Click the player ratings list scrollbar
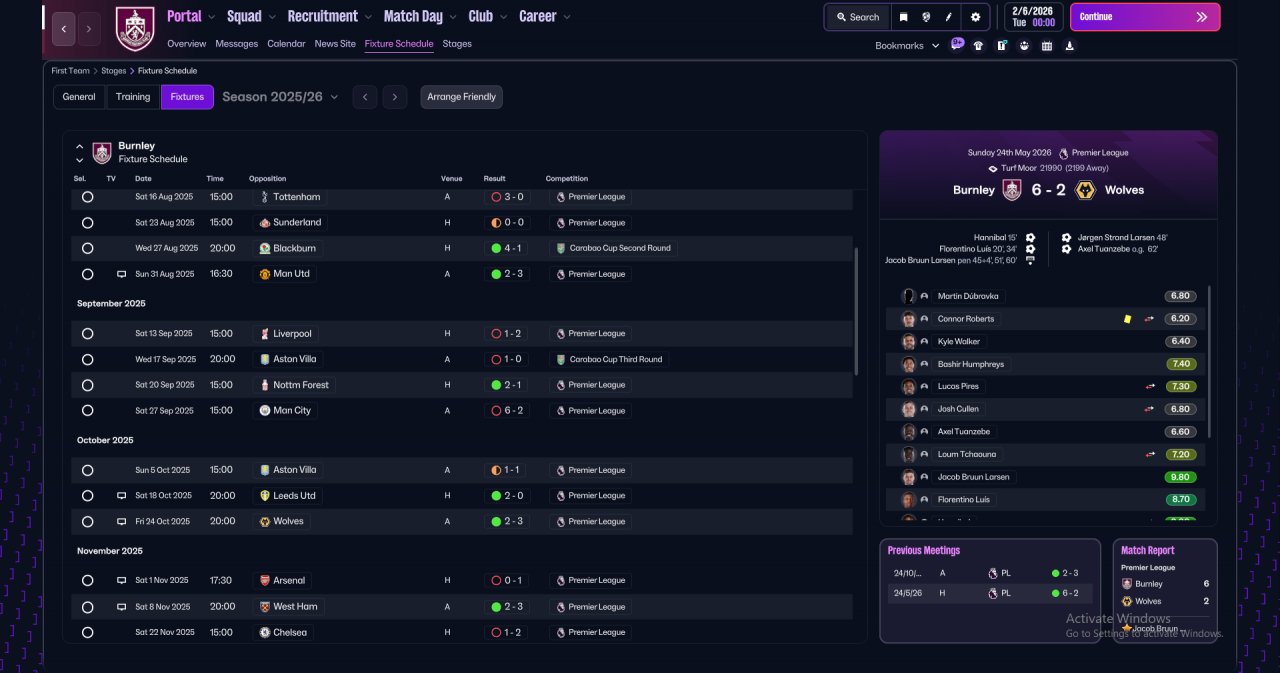Viewport: 1280px width, 673px height. click(1209, 361)
